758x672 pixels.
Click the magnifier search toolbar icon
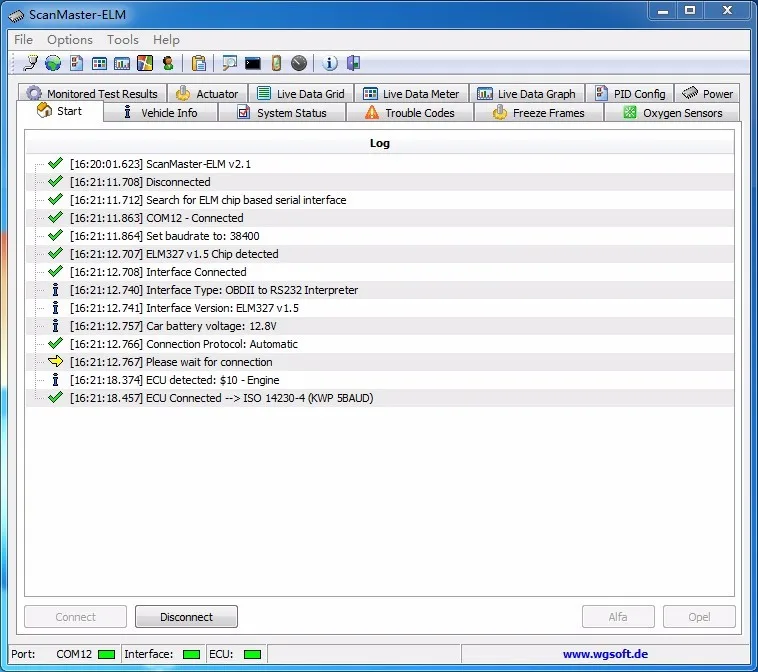pos(229,63)
